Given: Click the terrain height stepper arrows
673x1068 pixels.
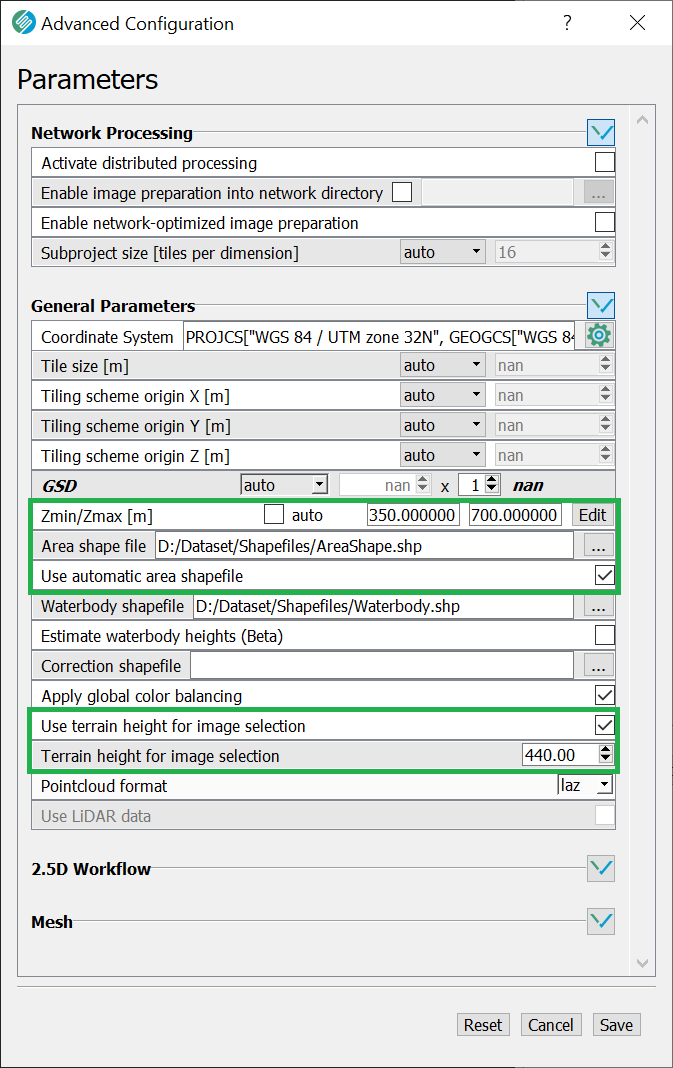Looking at the screenshot, I should click(x=606, y=754).
